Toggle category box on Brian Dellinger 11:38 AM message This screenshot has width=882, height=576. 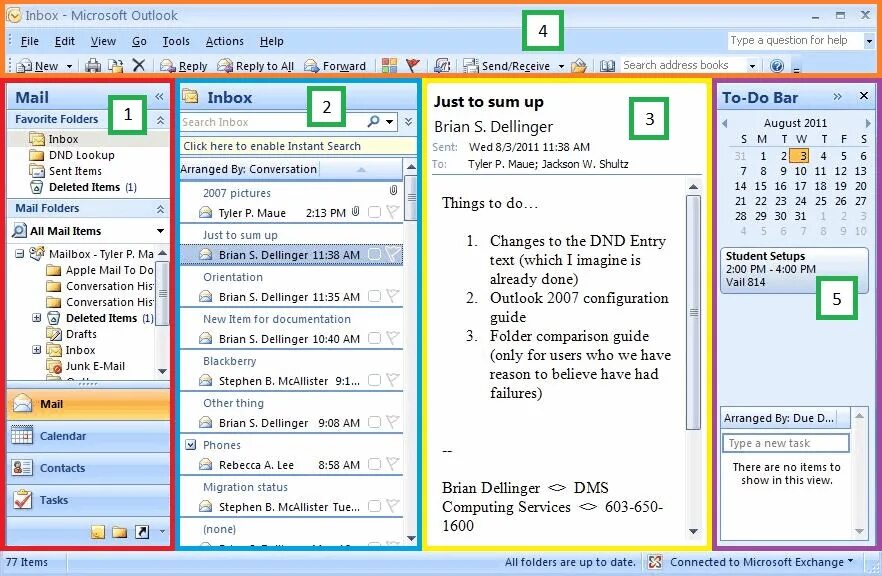[x=374, y=254]
